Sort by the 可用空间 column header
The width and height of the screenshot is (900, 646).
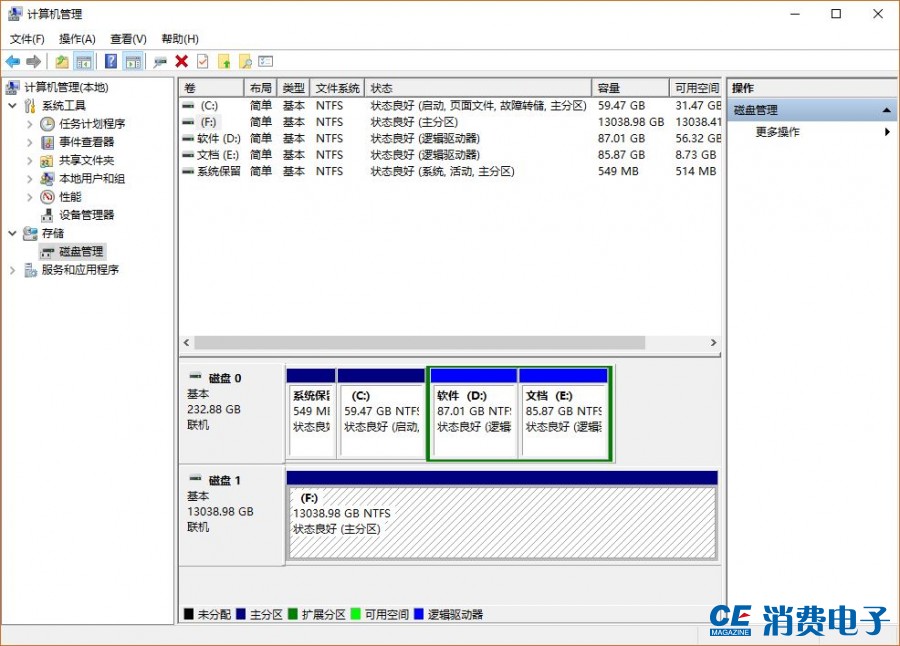[696, 88]
